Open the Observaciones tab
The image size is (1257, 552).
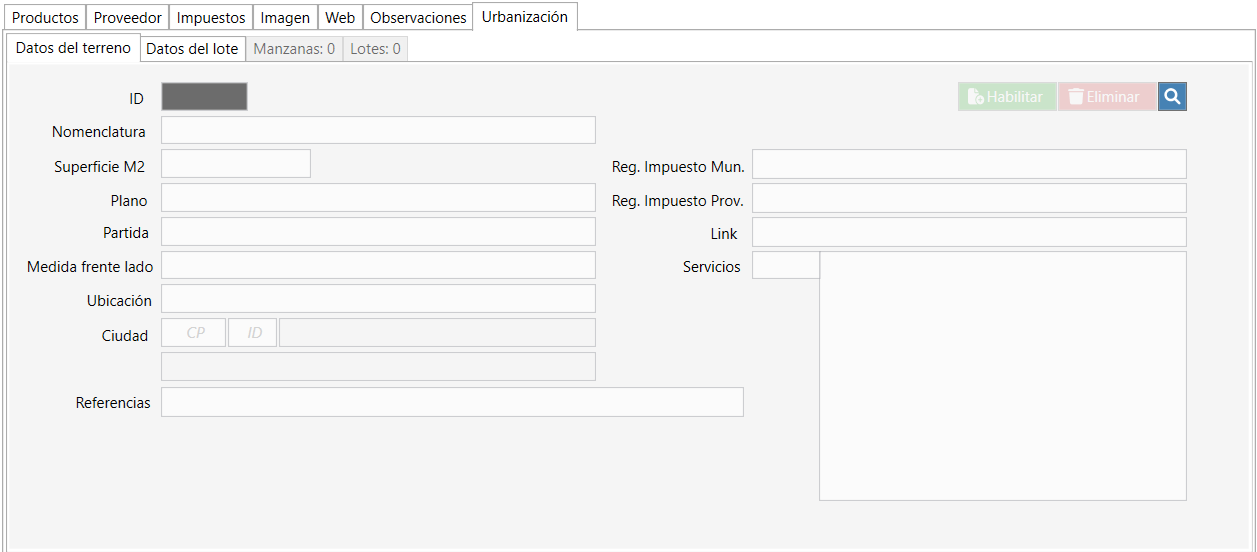click(418, 18)
